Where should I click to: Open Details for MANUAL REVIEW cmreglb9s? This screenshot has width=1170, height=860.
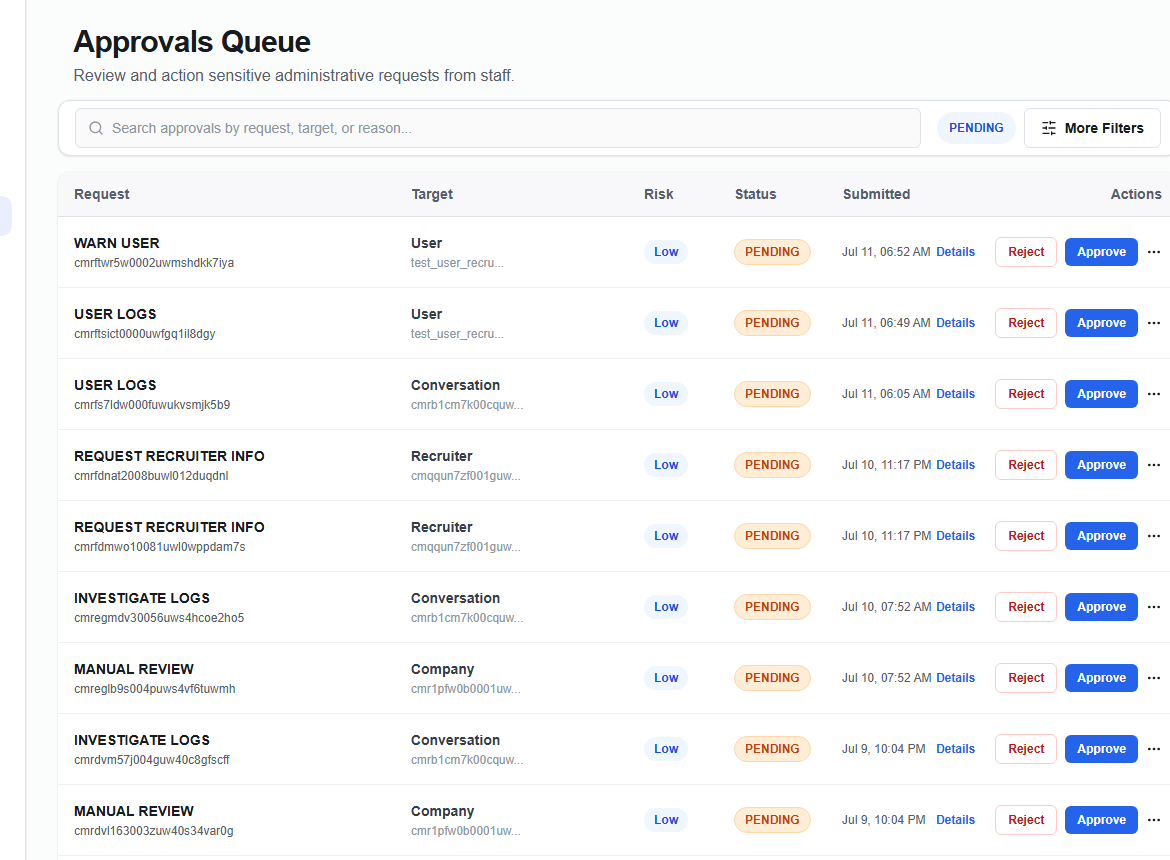click(955, 678)
